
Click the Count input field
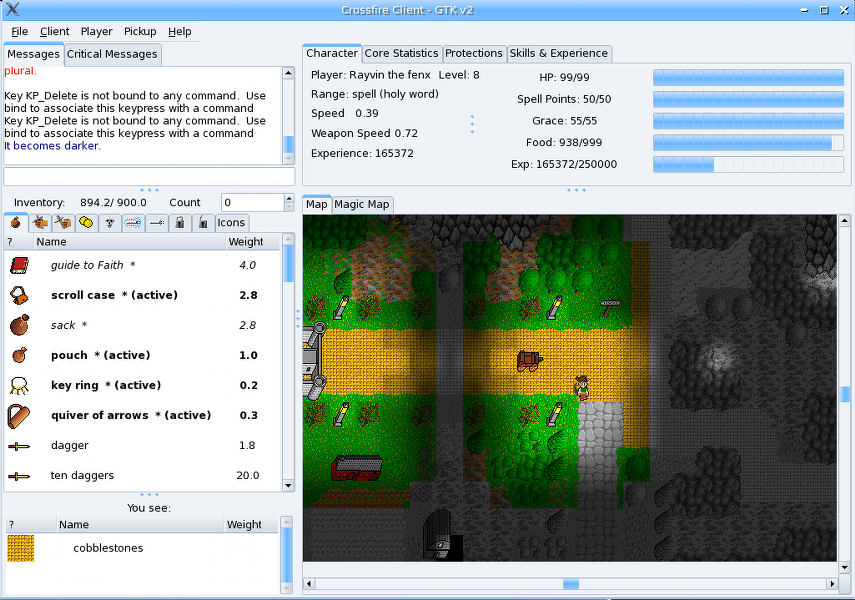coord(250,203)
